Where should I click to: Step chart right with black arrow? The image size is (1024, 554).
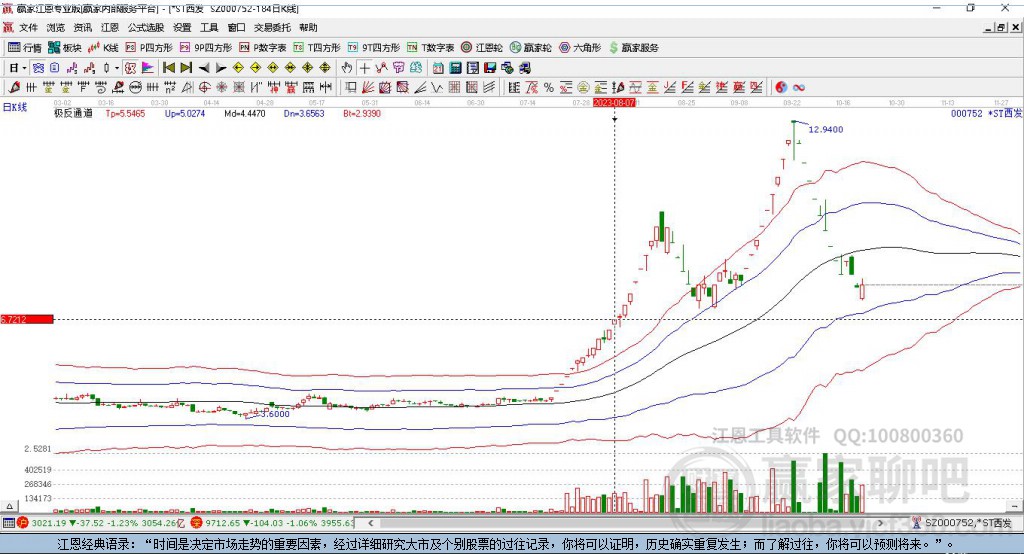tap(221, 68)
